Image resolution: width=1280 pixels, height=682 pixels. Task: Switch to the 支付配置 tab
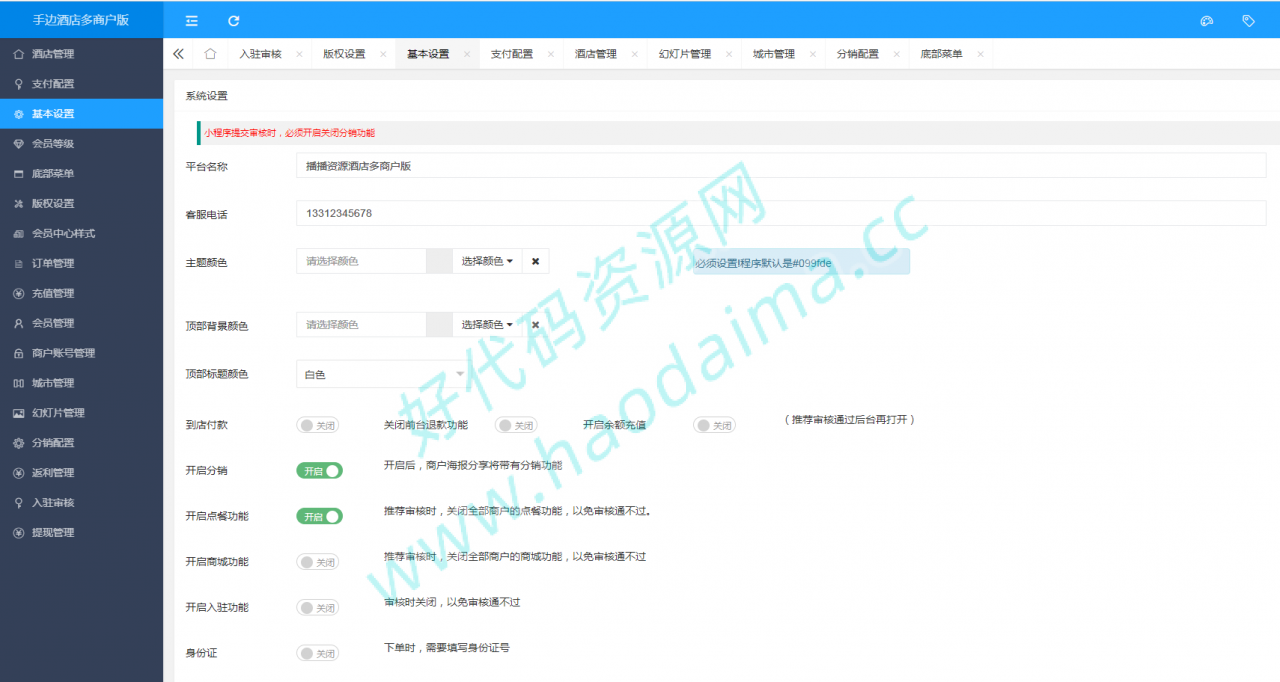[x=512, y=54]
